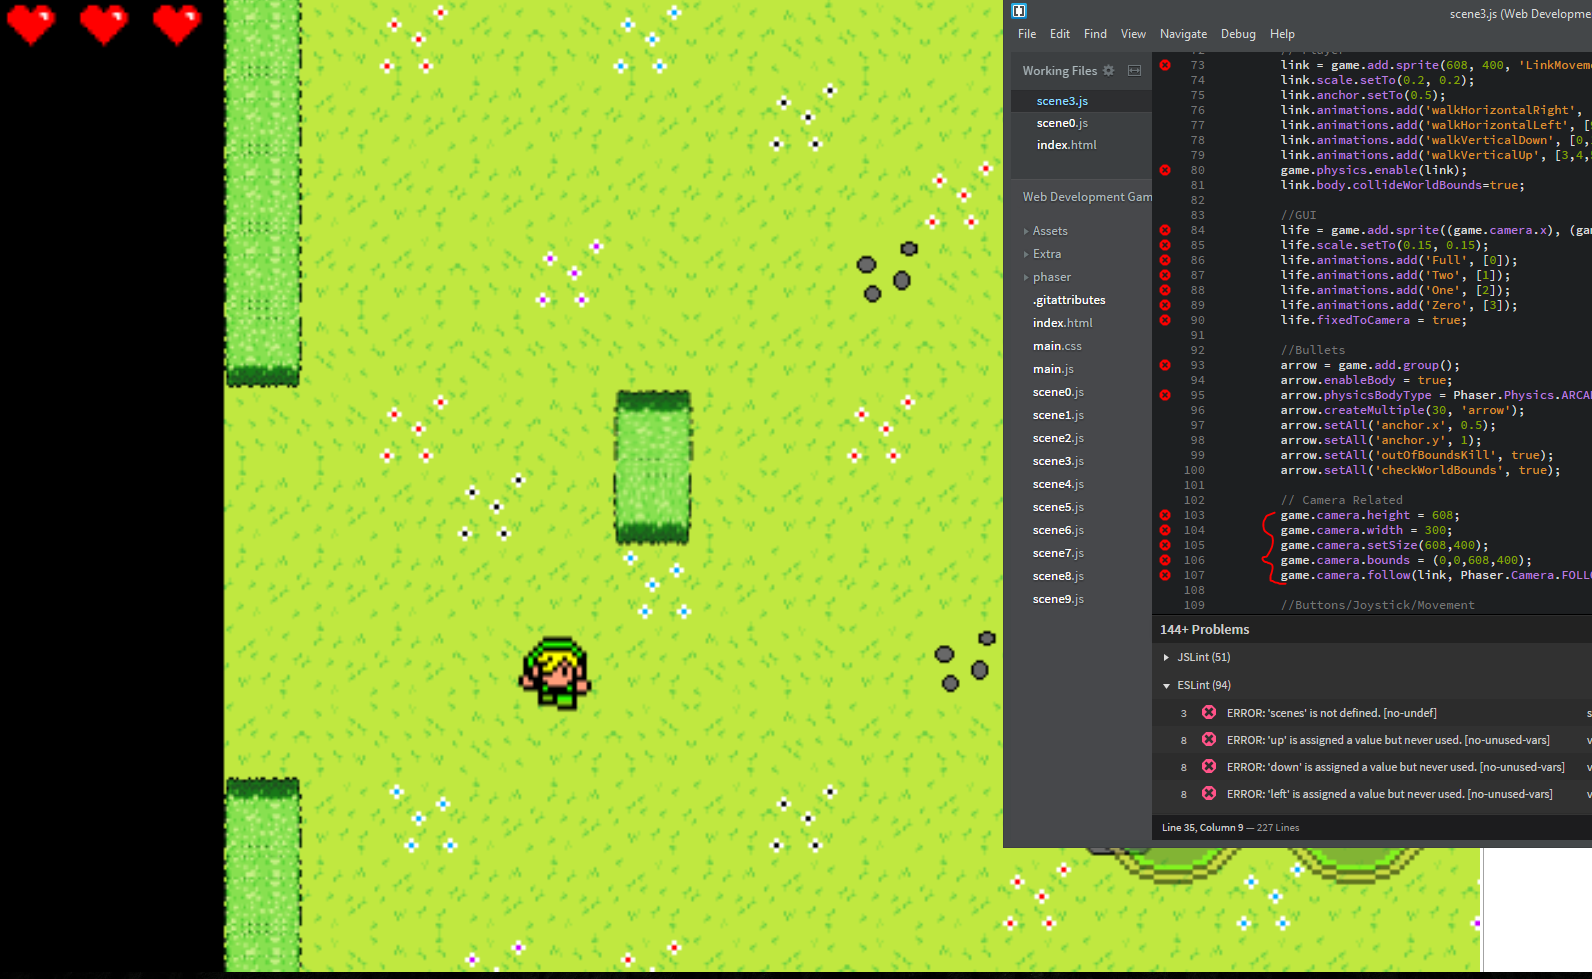1592x979 pixels.
Task: Click the error marker on line 73
Action: tap(1165, 65)
